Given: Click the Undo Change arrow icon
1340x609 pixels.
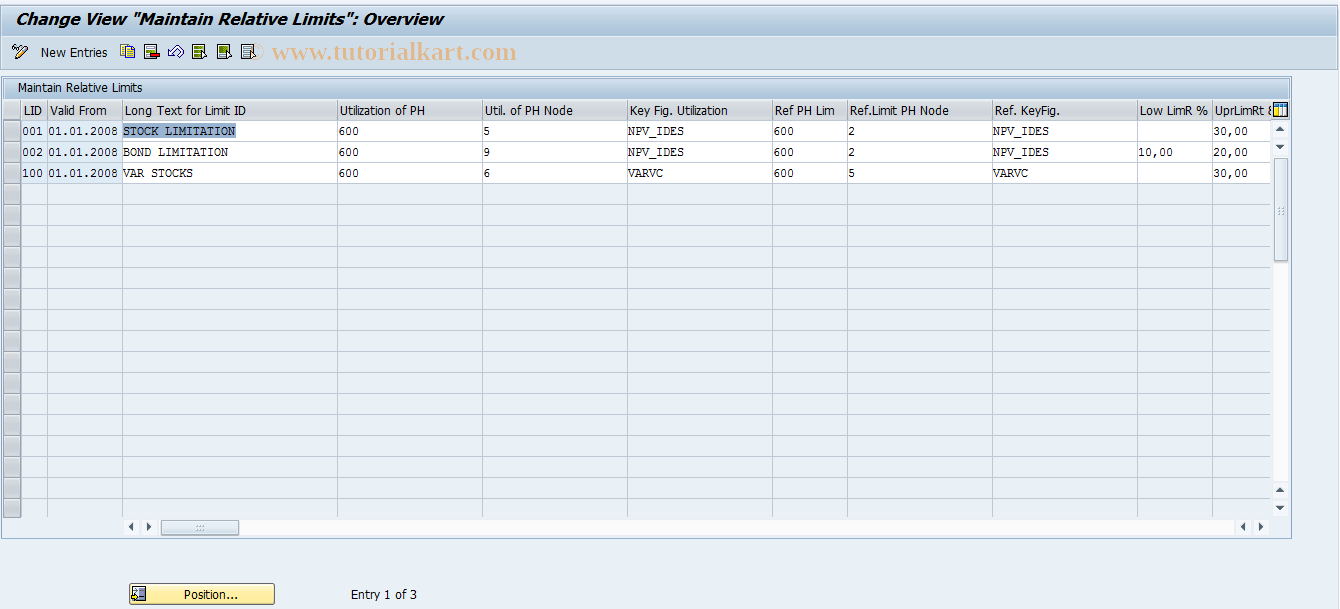Looking at the screenshot, I should coord(175,52).
